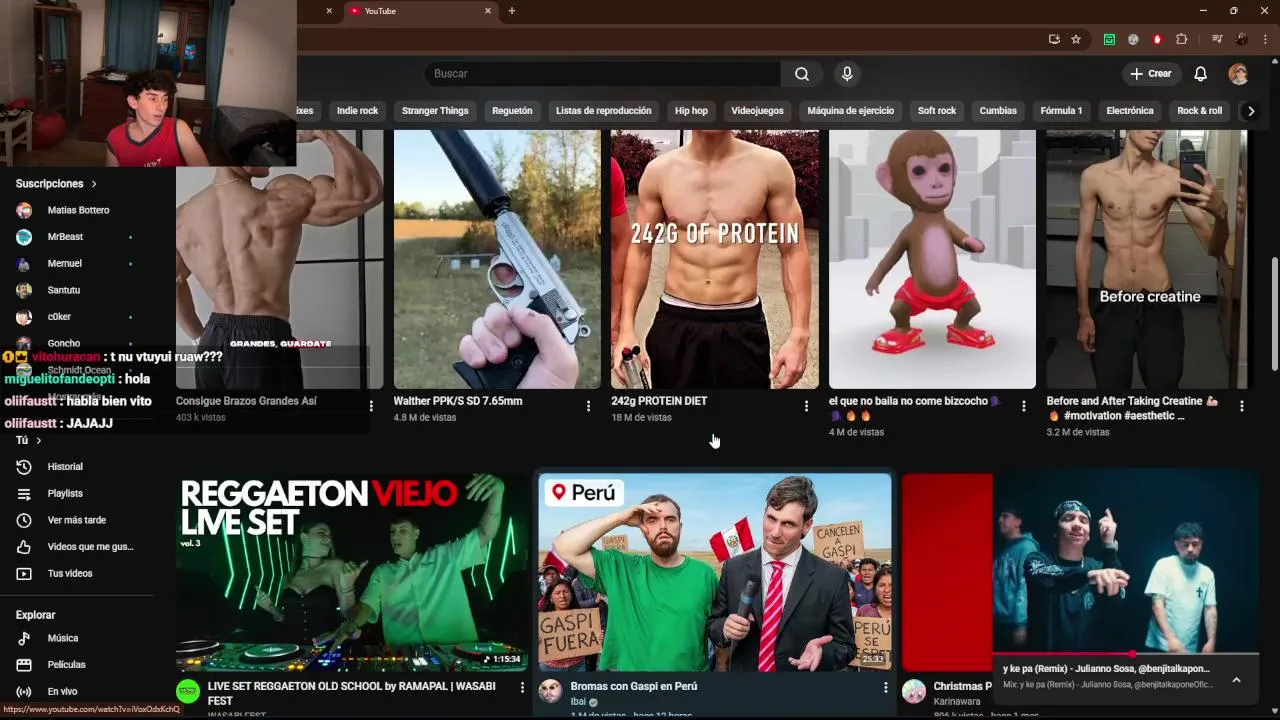Viewport: 1280px width, 720px height.
Task: Open the dancing monkey short thumbnail
Action: coord(932,259)
